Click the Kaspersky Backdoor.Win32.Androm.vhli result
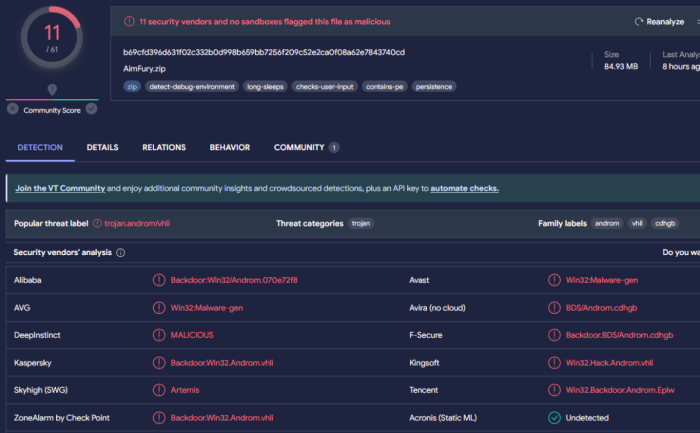Viewport: 700px width, 433px height. [222, 363]
